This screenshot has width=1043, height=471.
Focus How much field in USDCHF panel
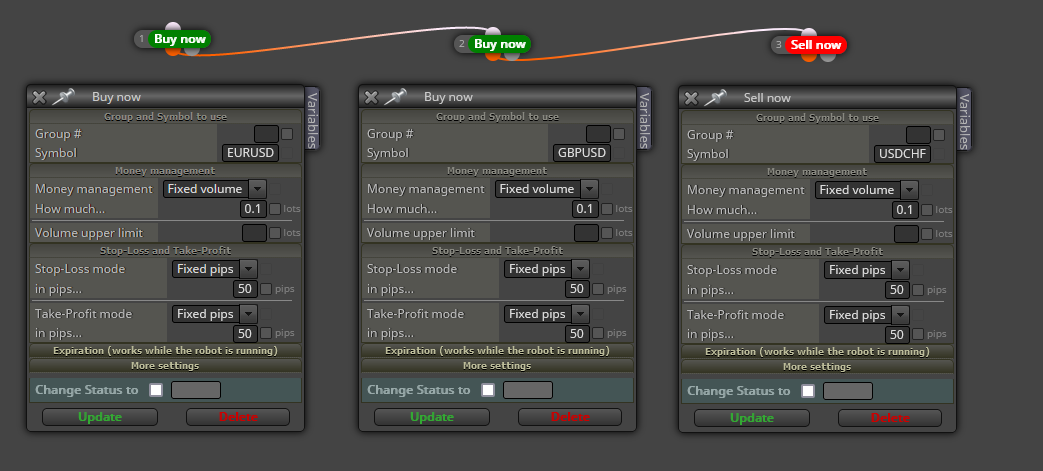905,210
